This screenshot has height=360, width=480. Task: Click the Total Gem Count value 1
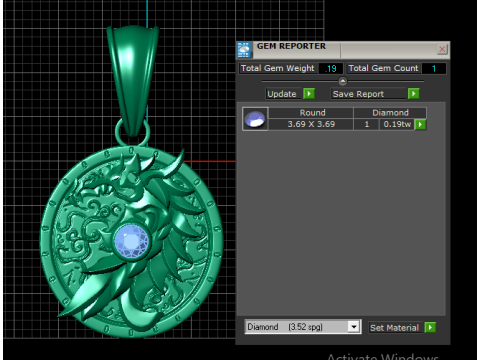coord(433,68)
